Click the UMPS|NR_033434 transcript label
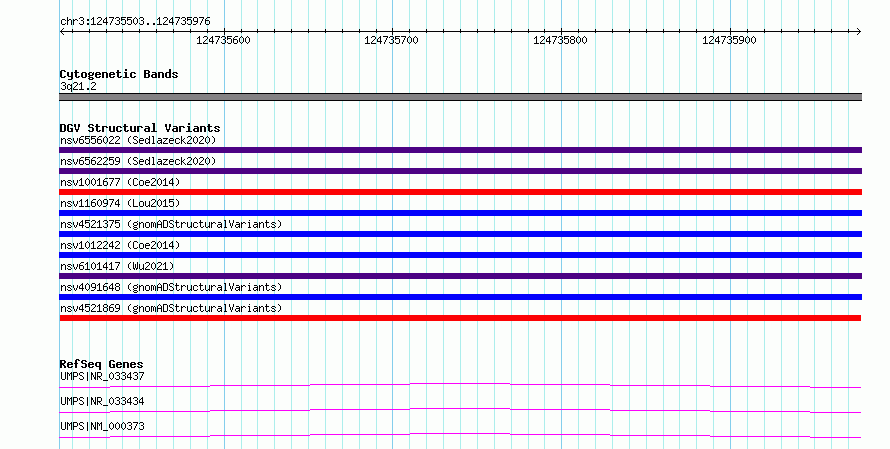 tap(102, 401)
